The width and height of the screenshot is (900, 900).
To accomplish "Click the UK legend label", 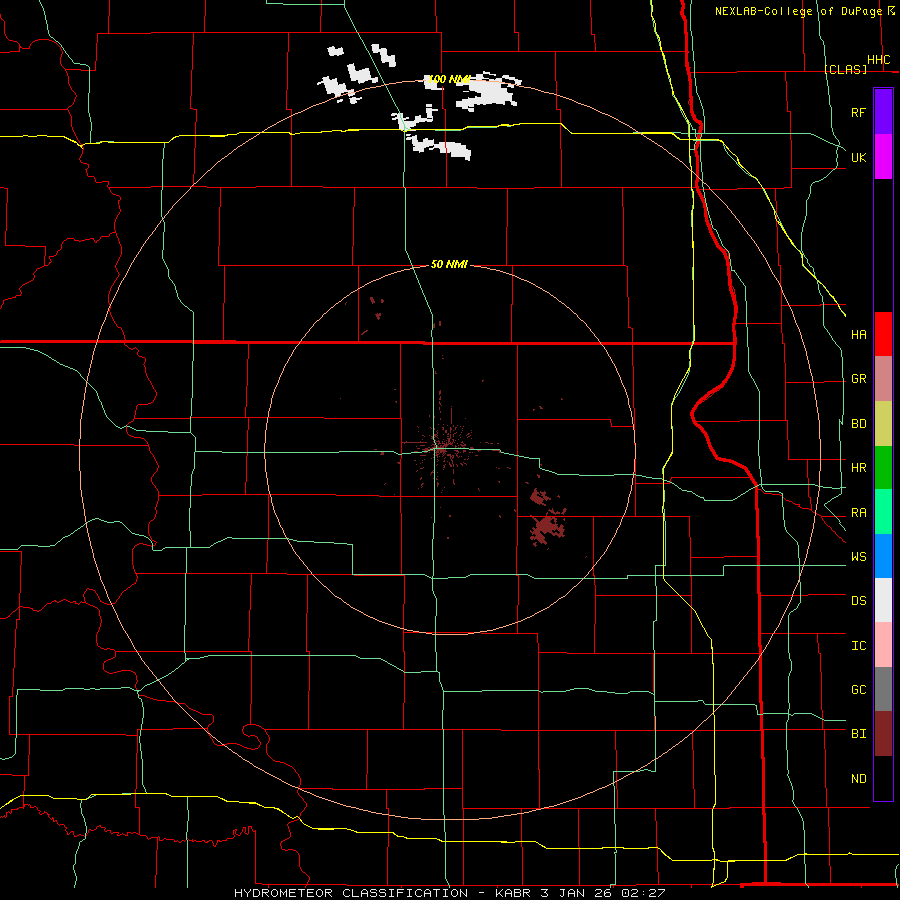I will click(858, 158).
